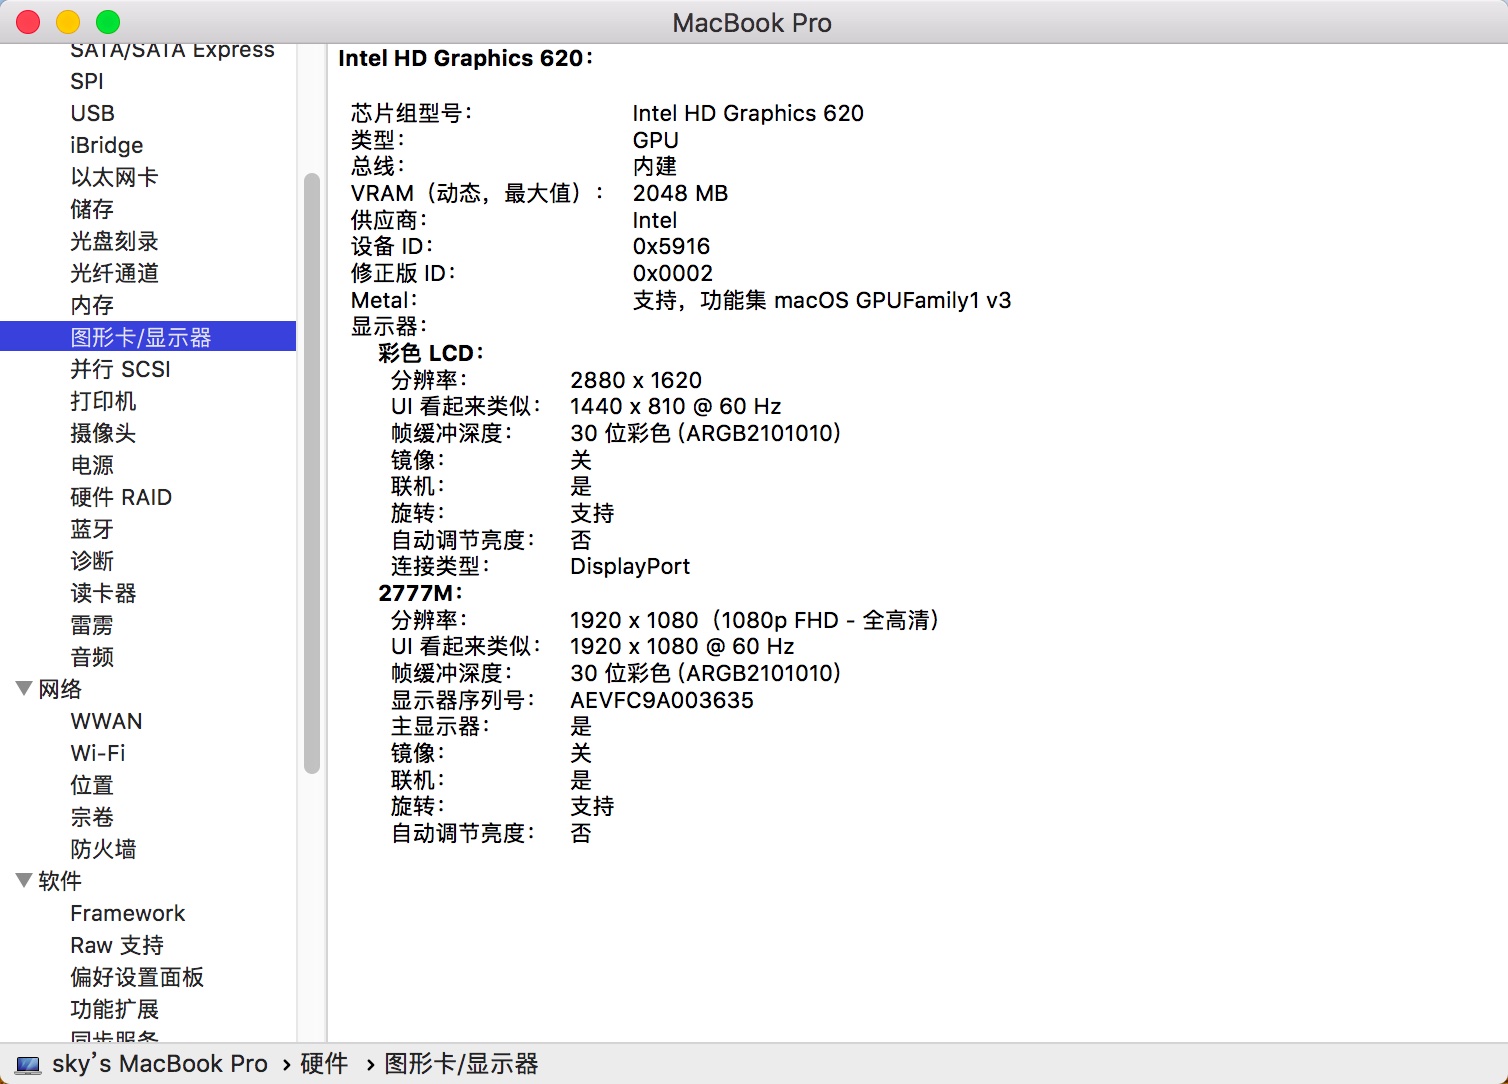Screen dimensions: 1508x1084
Task: Click sky's MacBook Pro in path bar
Action: (160, 1064)
